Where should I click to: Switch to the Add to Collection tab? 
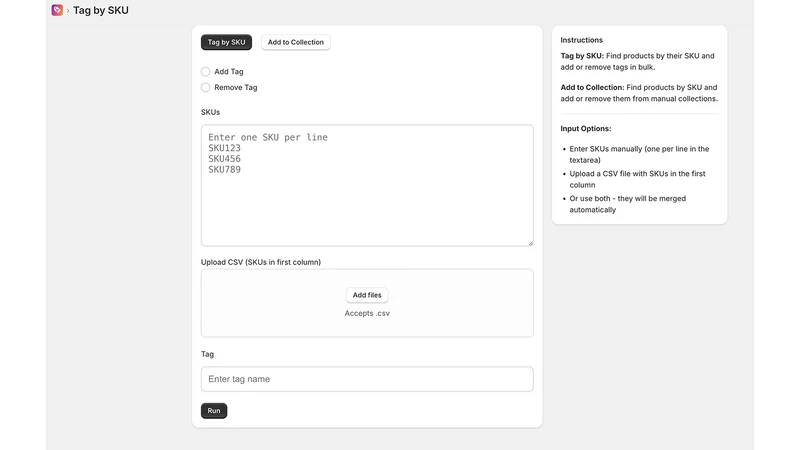[295, 42]
